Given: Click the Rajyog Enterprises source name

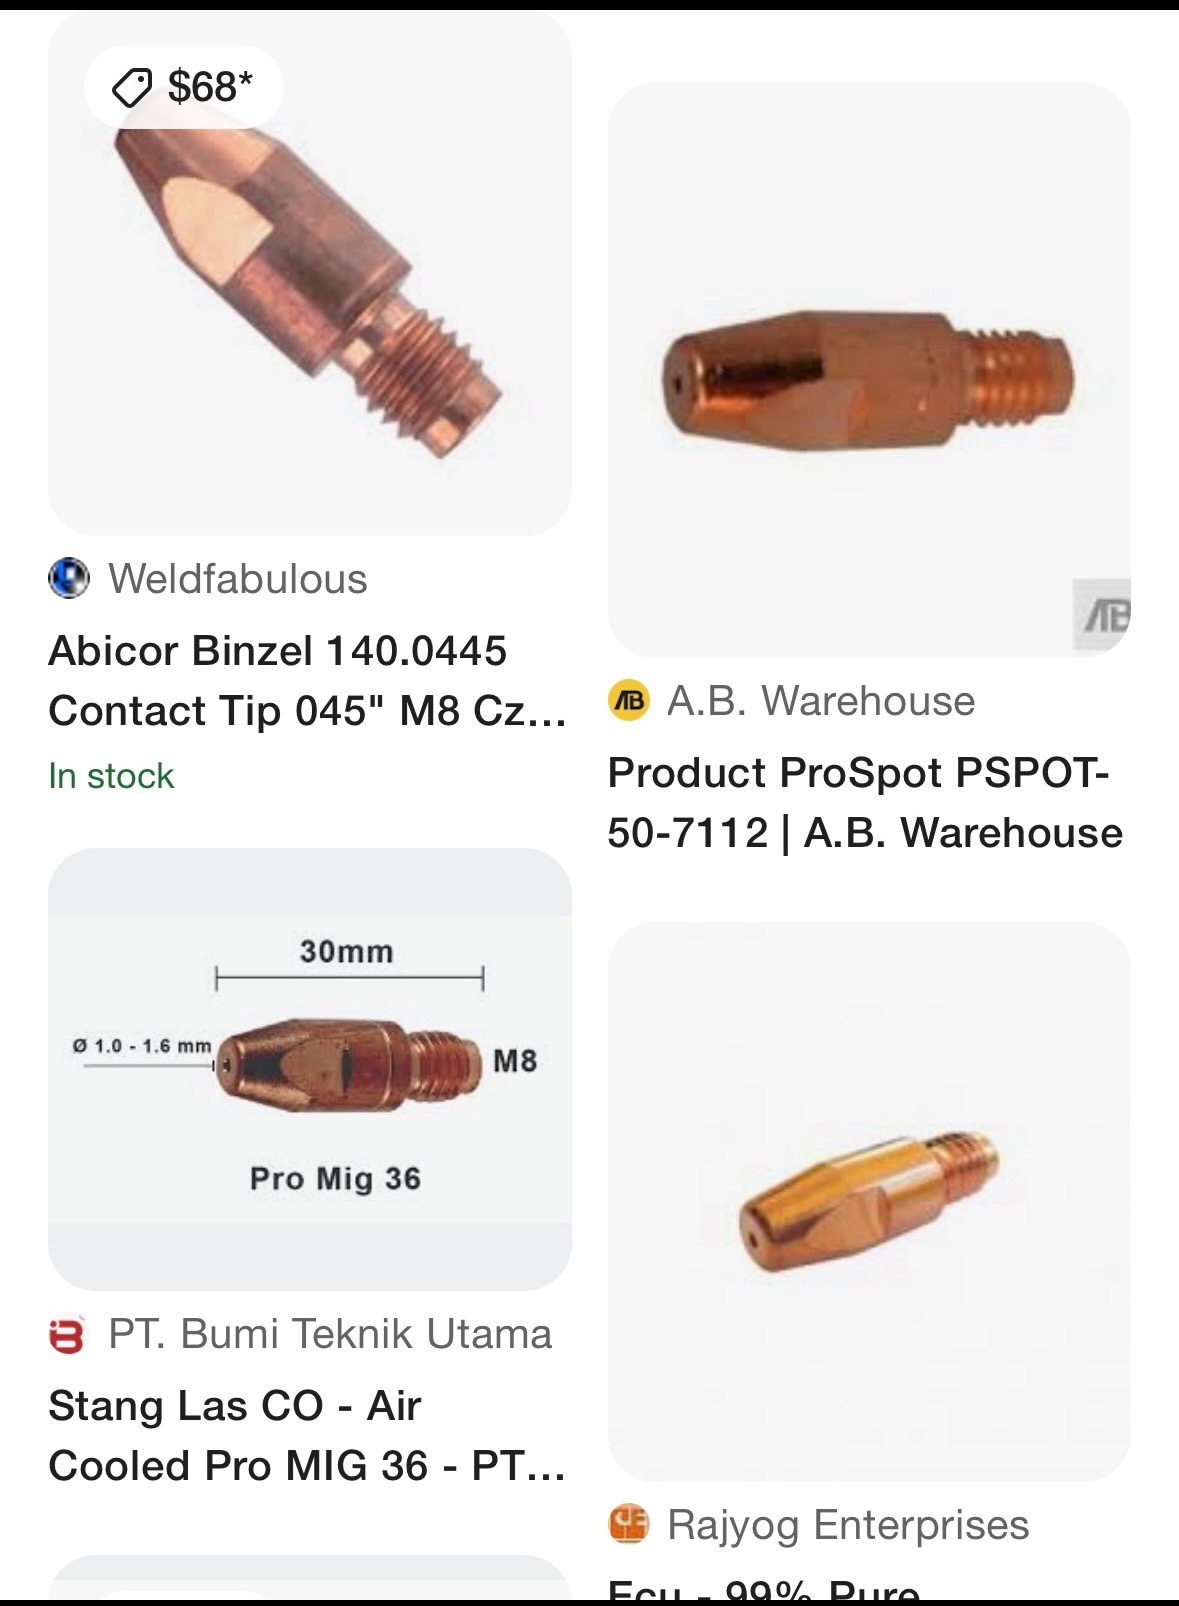Looking at the screenshot, I should 848,1525.
